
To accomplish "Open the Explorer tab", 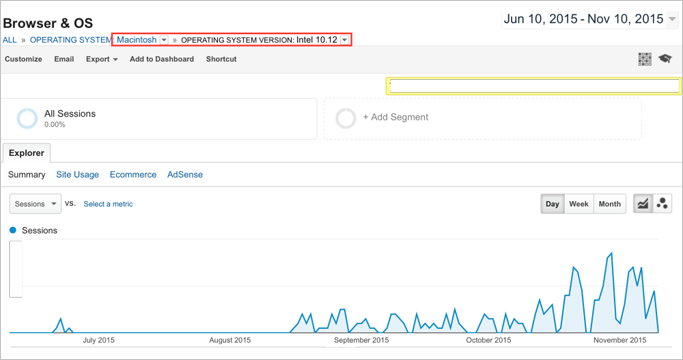I will (x=27, y=153).
